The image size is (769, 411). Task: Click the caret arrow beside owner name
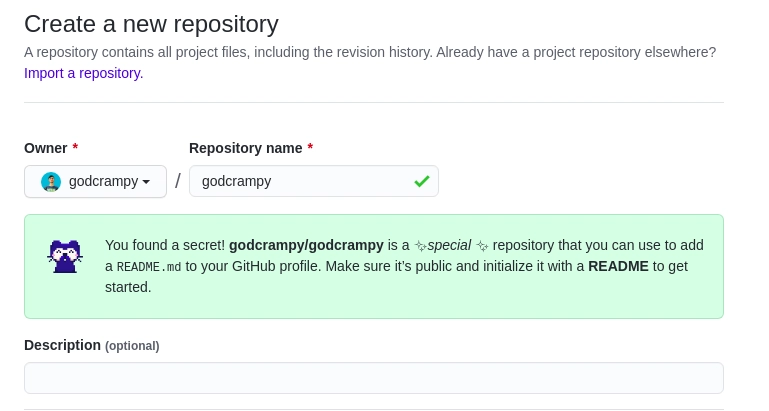coord(146,182)
